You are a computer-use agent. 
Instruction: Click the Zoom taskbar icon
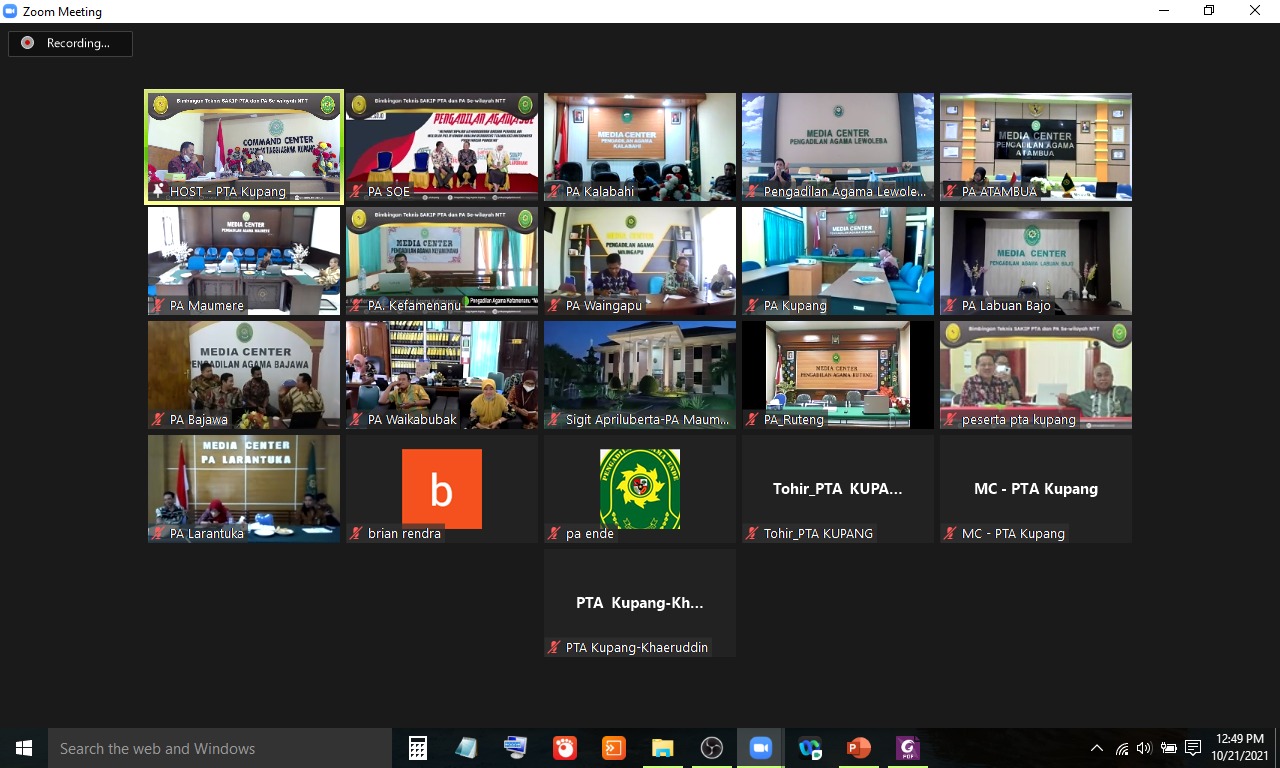pyautogui.click(x=761, y=748)
